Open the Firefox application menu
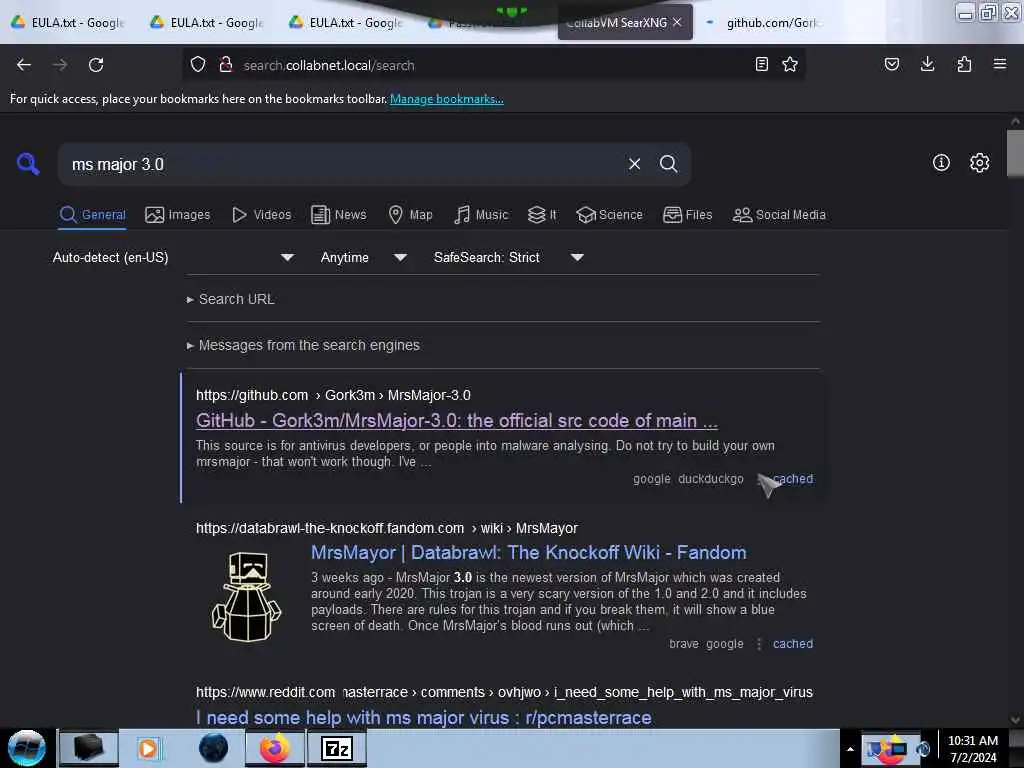This screenshot has height=768, width=1024. (x=1000, y=64)
